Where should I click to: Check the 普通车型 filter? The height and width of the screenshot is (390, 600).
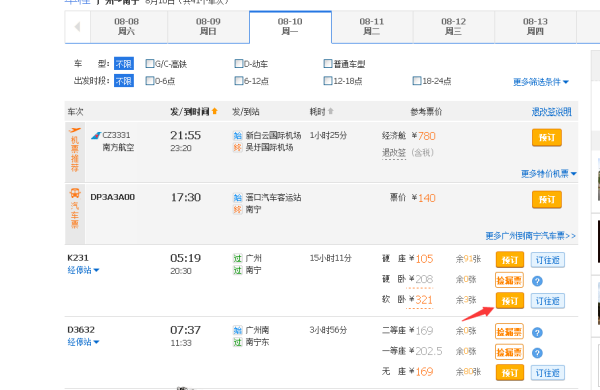(328, 64)
